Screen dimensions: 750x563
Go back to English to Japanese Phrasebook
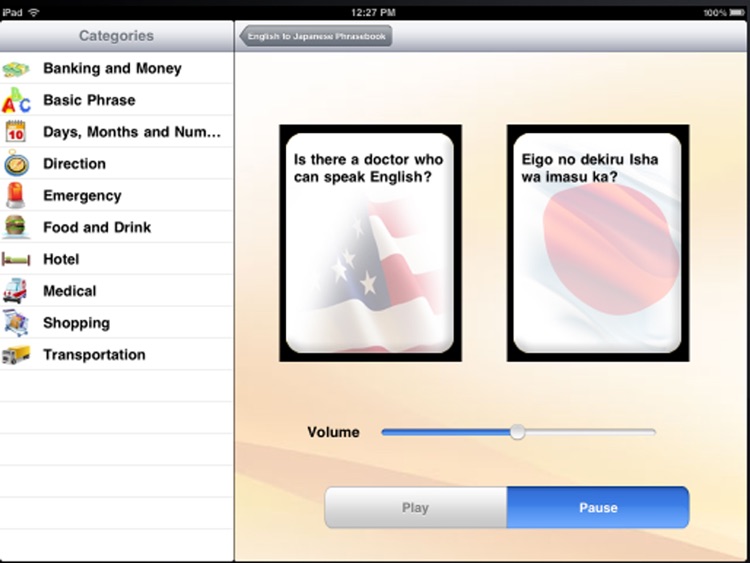(x=316, y=36)
